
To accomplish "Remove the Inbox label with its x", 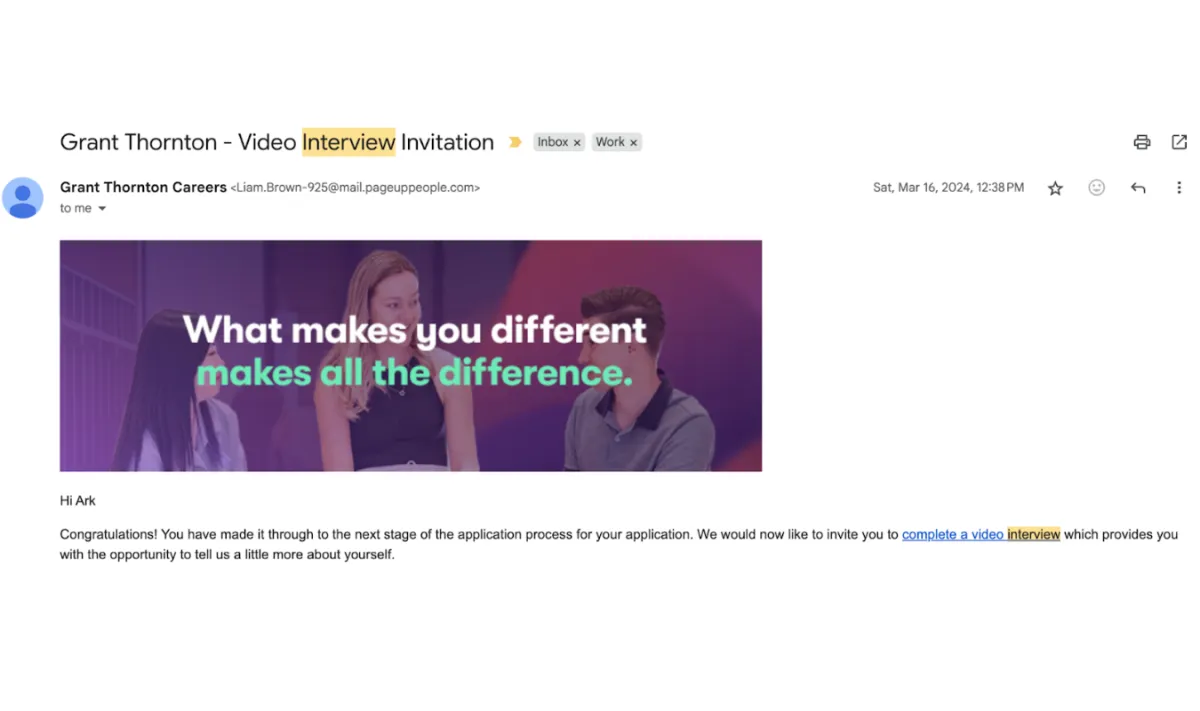I will 577,143.
